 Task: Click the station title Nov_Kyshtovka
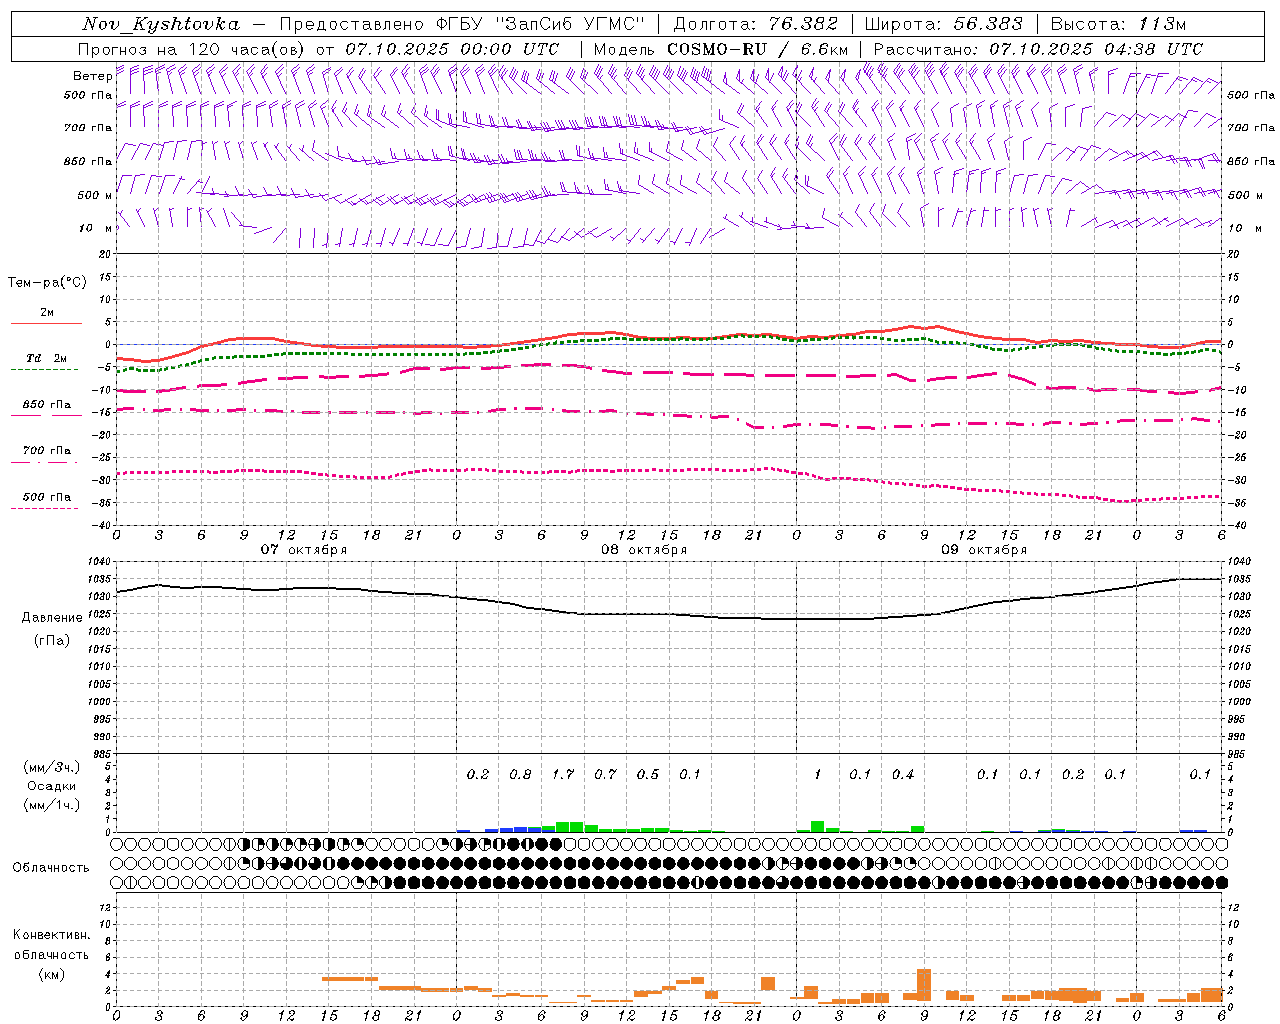161,24
